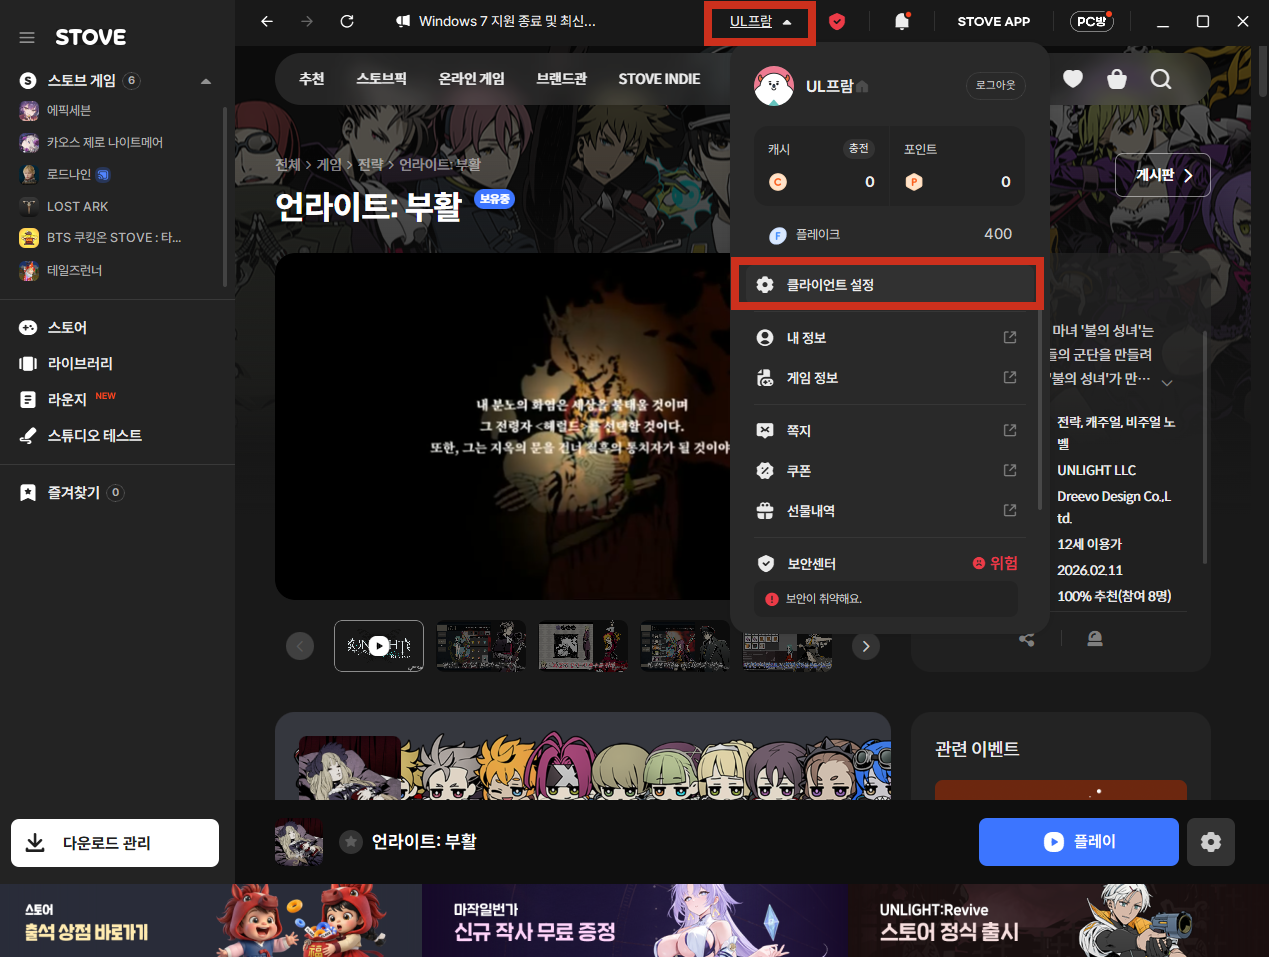The image size is (1269, 957).
Task: Click the shopping basket icon
Action: click(1117, 79)
